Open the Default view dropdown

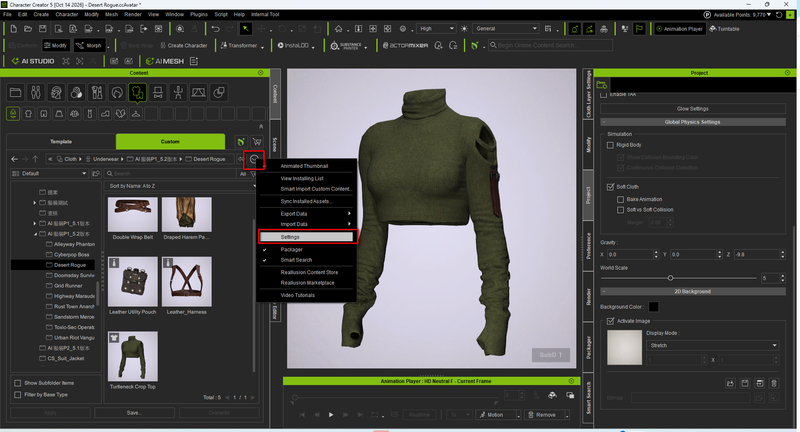coord(49,174)
